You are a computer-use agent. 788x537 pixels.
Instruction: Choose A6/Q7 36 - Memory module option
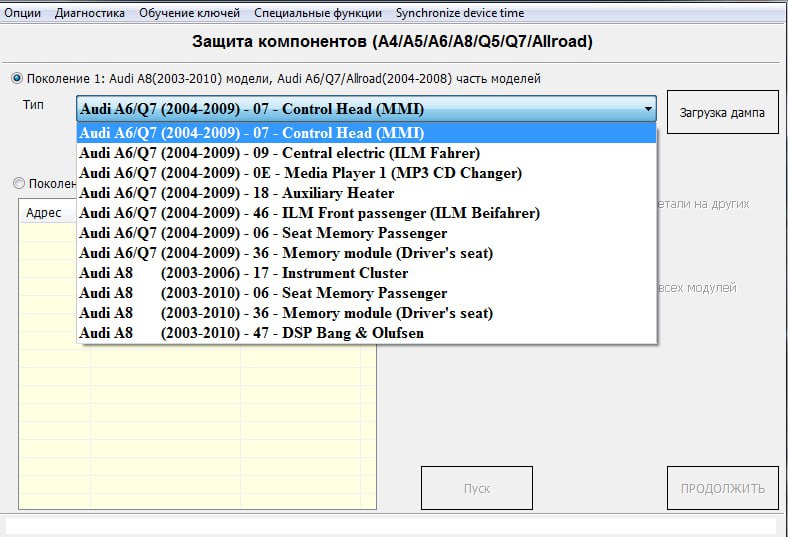click(366, 253)
